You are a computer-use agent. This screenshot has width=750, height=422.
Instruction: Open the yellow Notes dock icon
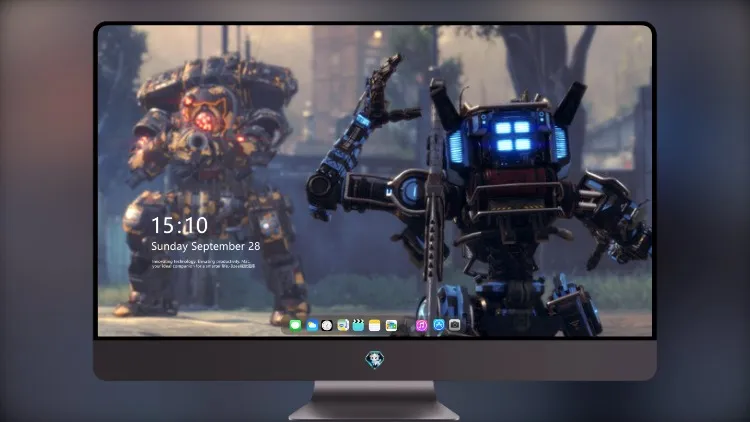click(375, 325)
